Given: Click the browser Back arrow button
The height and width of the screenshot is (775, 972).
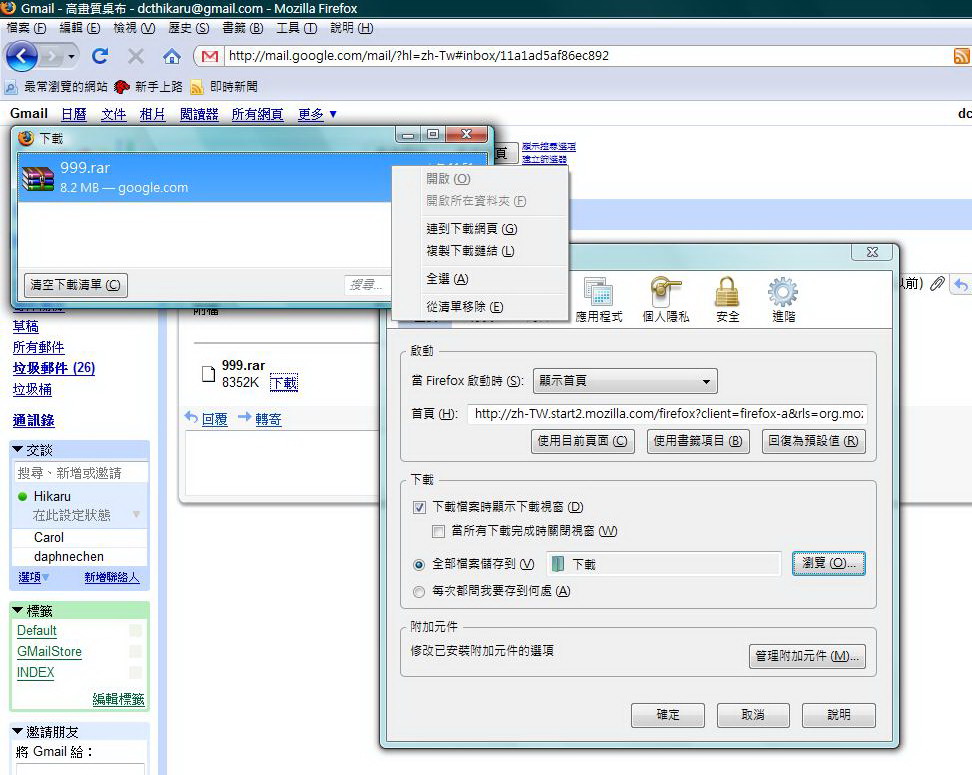Looking at the screenshot, I should click(22, 56).
